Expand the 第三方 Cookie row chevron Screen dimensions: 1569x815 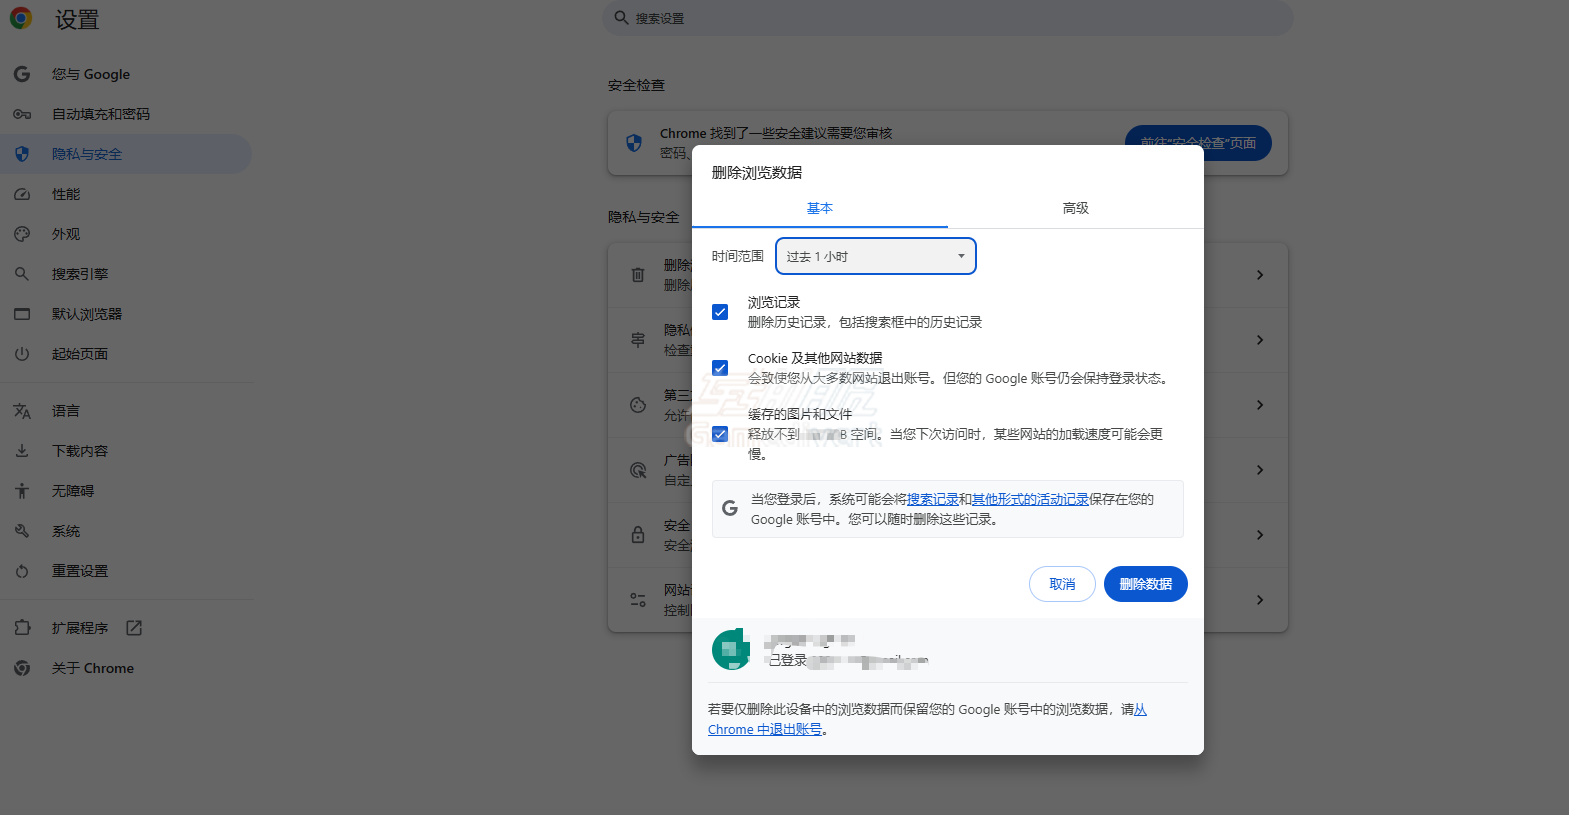click(x=1260, y=405)
